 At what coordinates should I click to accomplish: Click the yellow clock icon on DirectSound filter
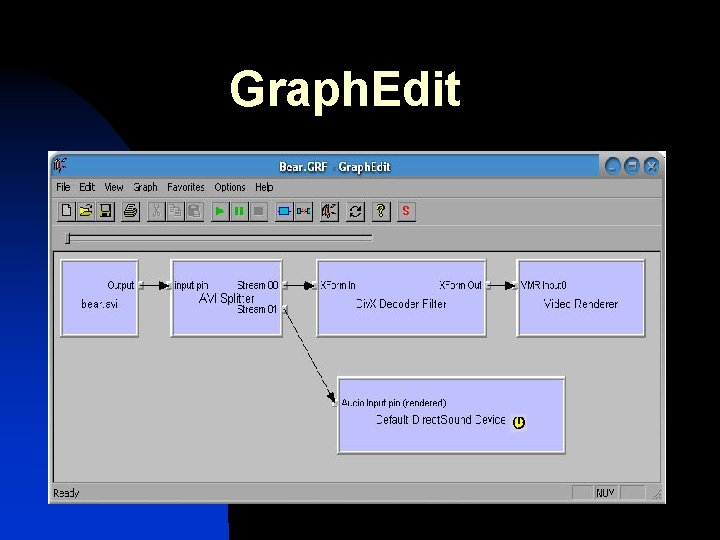519,422
